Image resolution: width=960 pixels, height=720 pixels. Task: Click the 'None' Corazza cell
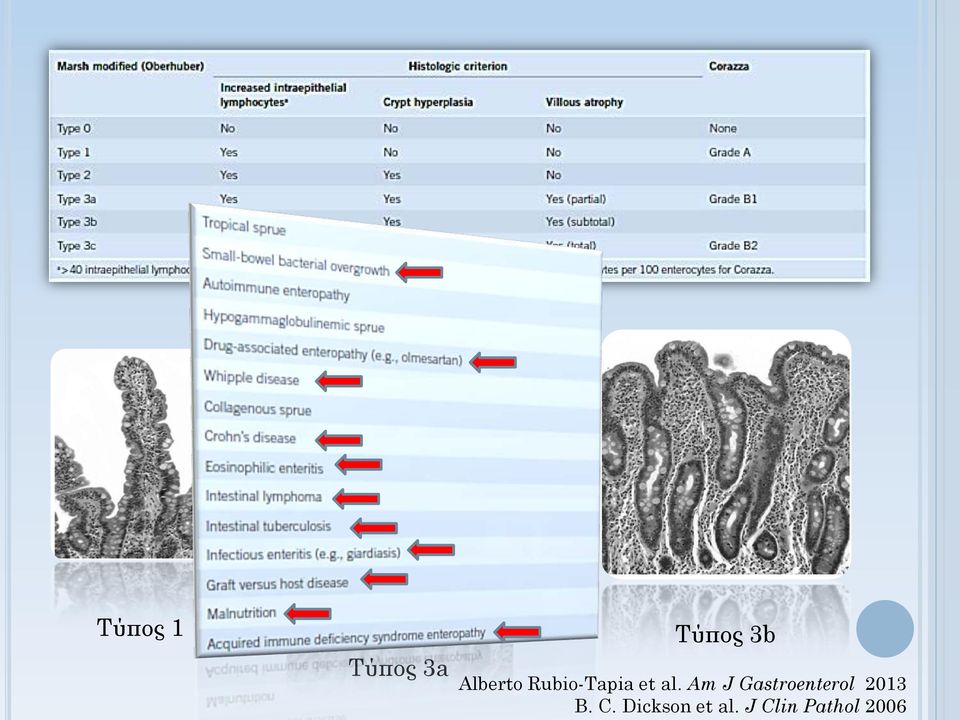click(x=722, y=129)
